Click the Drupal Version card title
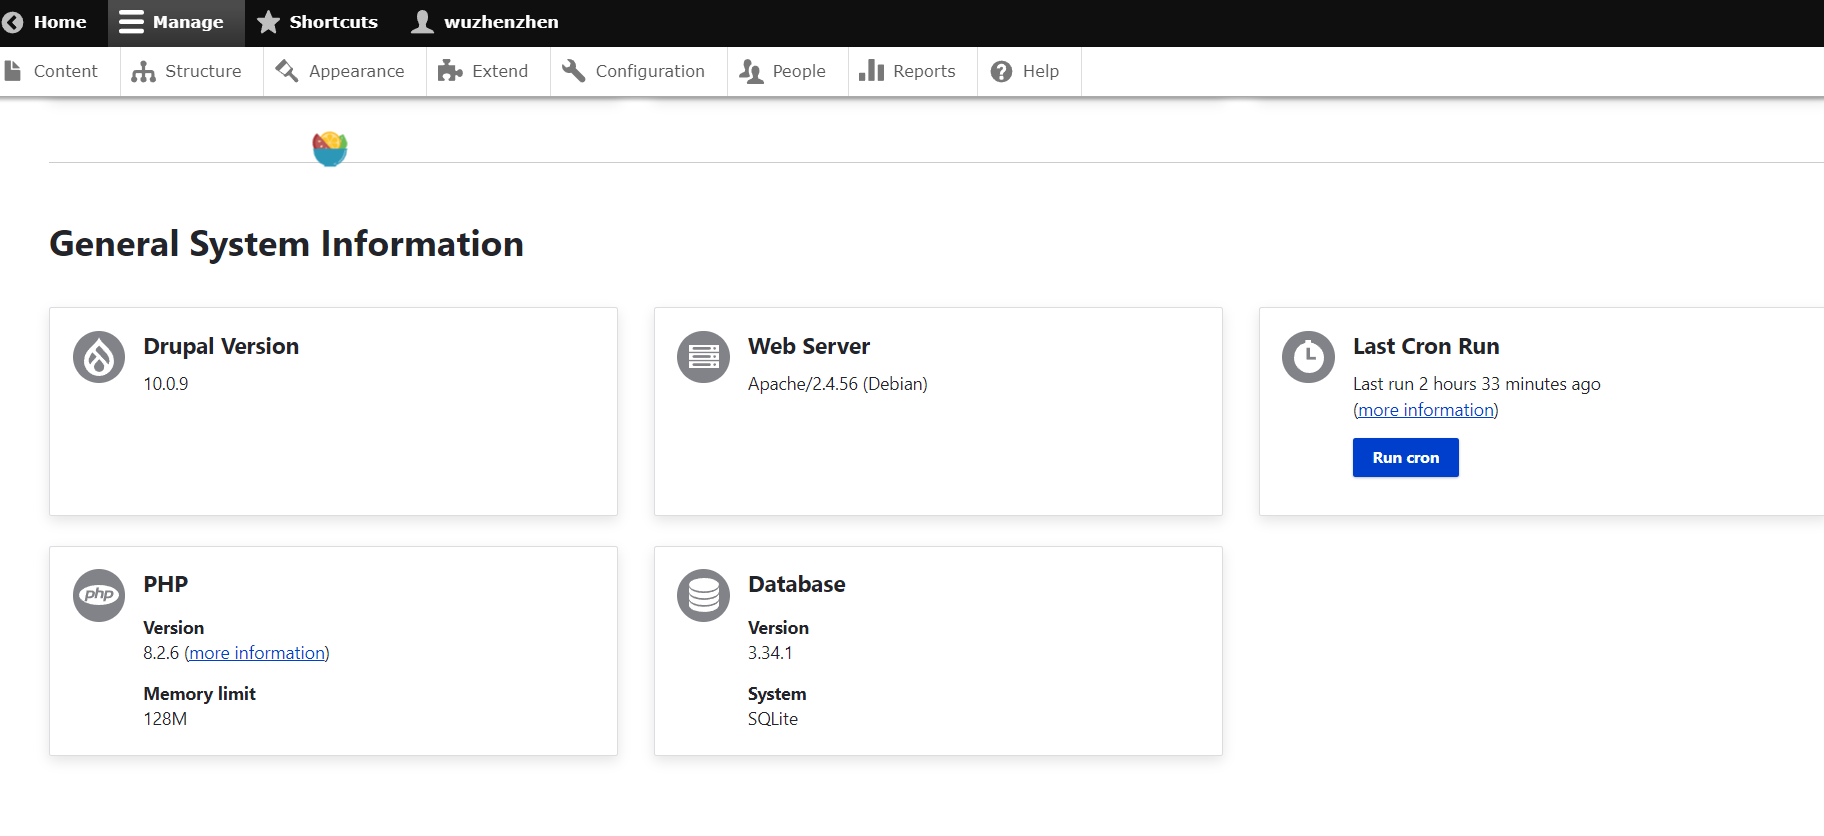The height and width of the screenshot is (836, 1824). pyautogui.click(x=221, y=346)
